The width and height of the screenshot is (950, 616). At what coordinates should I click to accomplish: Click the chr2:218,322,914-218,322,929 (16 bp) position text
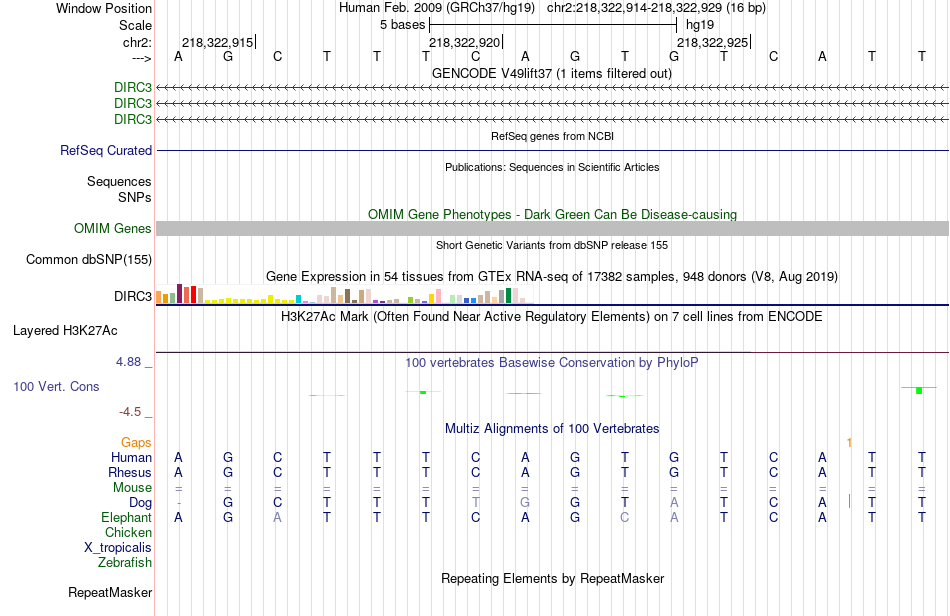[656, 8]
